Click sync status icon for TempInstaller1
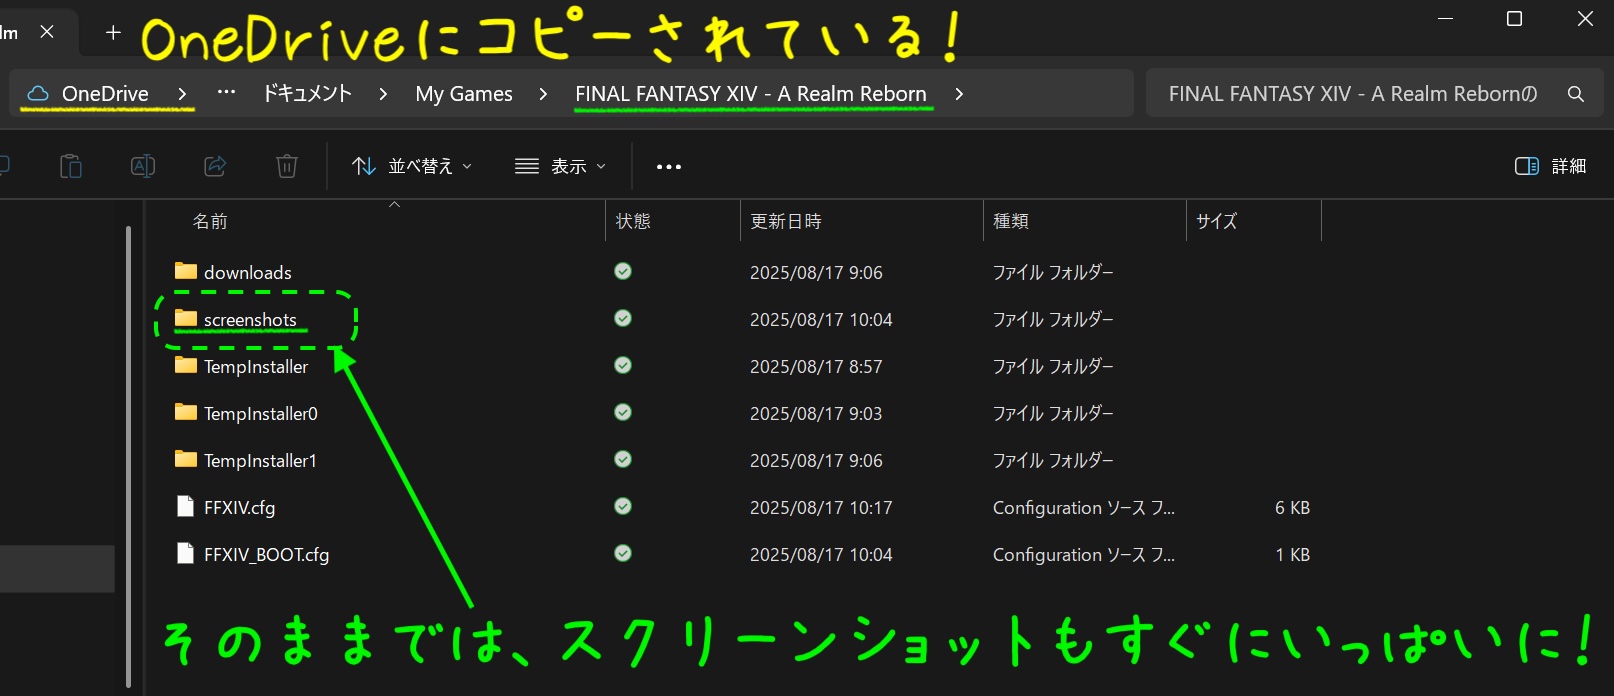 point(623,459)
